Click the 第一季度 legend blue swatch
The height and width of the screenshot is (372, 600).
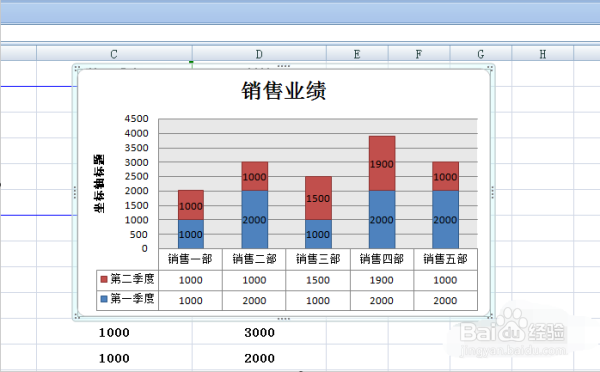click(104, 299)
